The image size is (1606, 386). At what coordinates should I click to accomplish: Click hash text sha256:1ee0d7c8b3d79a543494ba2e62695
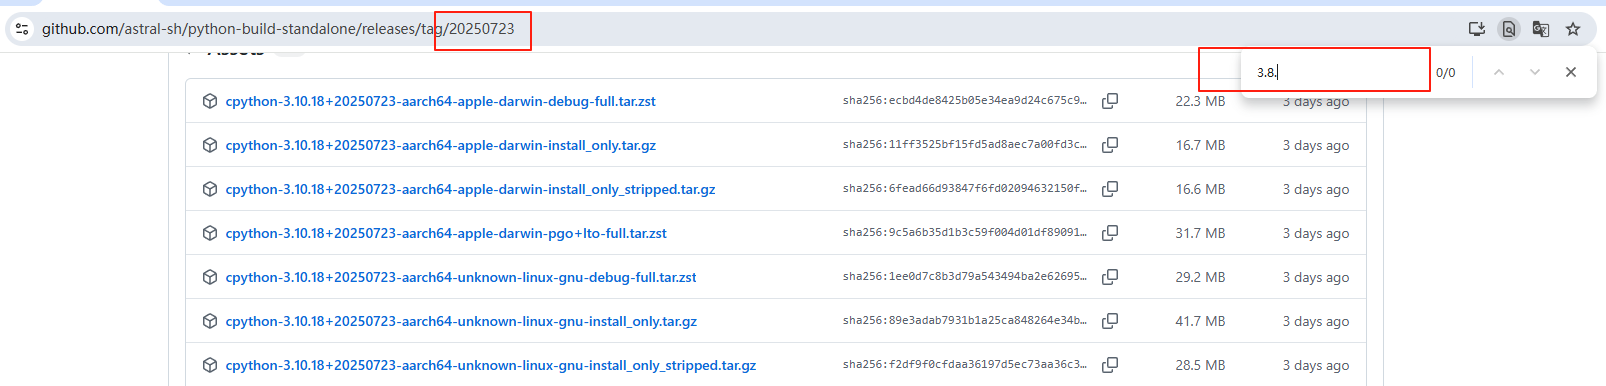(x=965, y=276)
